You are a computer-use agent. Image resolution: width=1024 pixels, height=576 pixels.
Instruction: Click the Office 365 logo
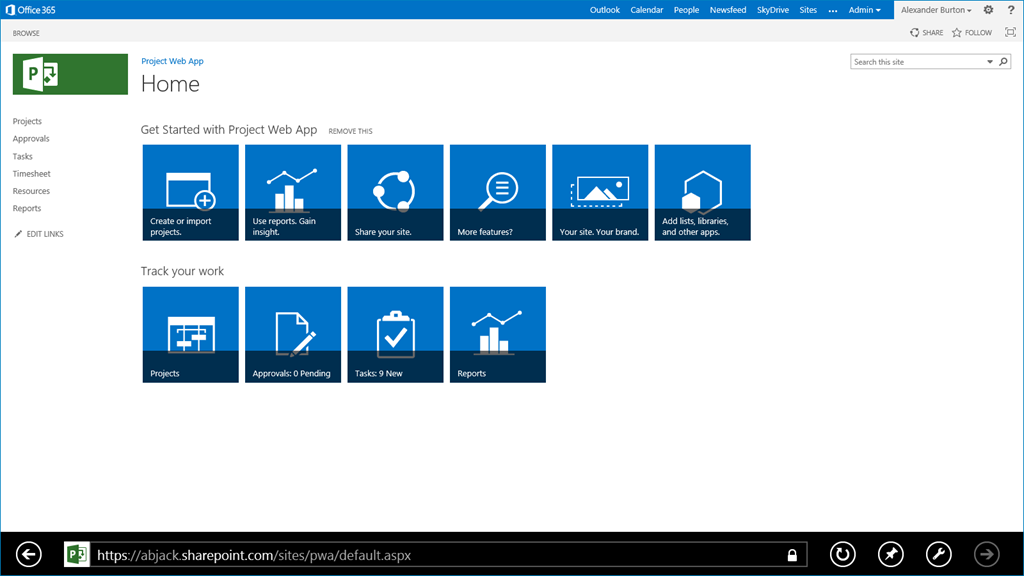pos(31,10)
